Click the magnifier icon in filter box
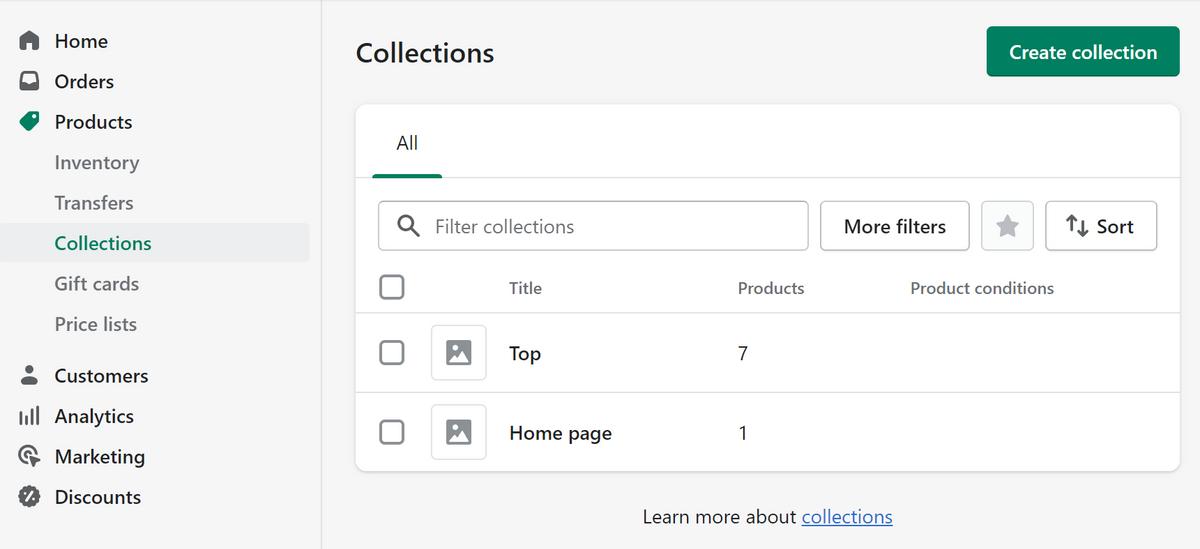Screen dimensions: 1200x549 tap(408, 226)
